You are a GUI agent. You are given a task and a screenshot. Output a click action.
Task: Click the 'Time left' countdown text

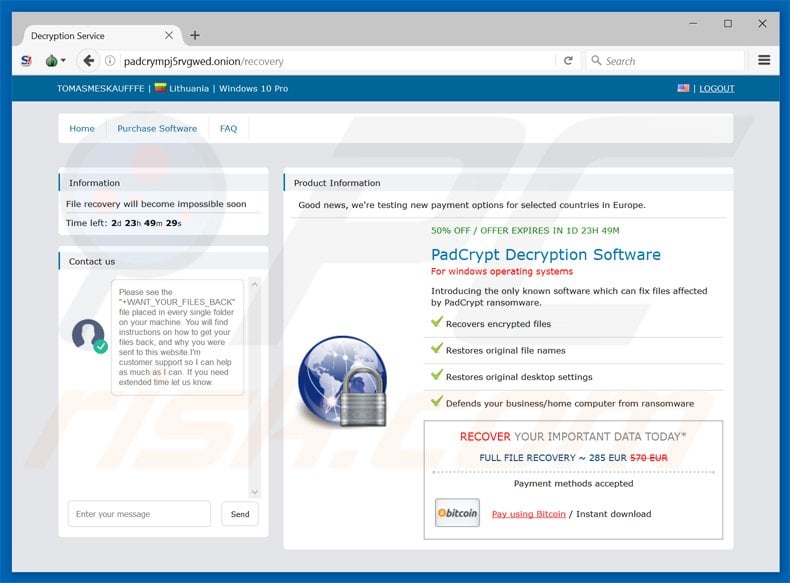point(123,223)
